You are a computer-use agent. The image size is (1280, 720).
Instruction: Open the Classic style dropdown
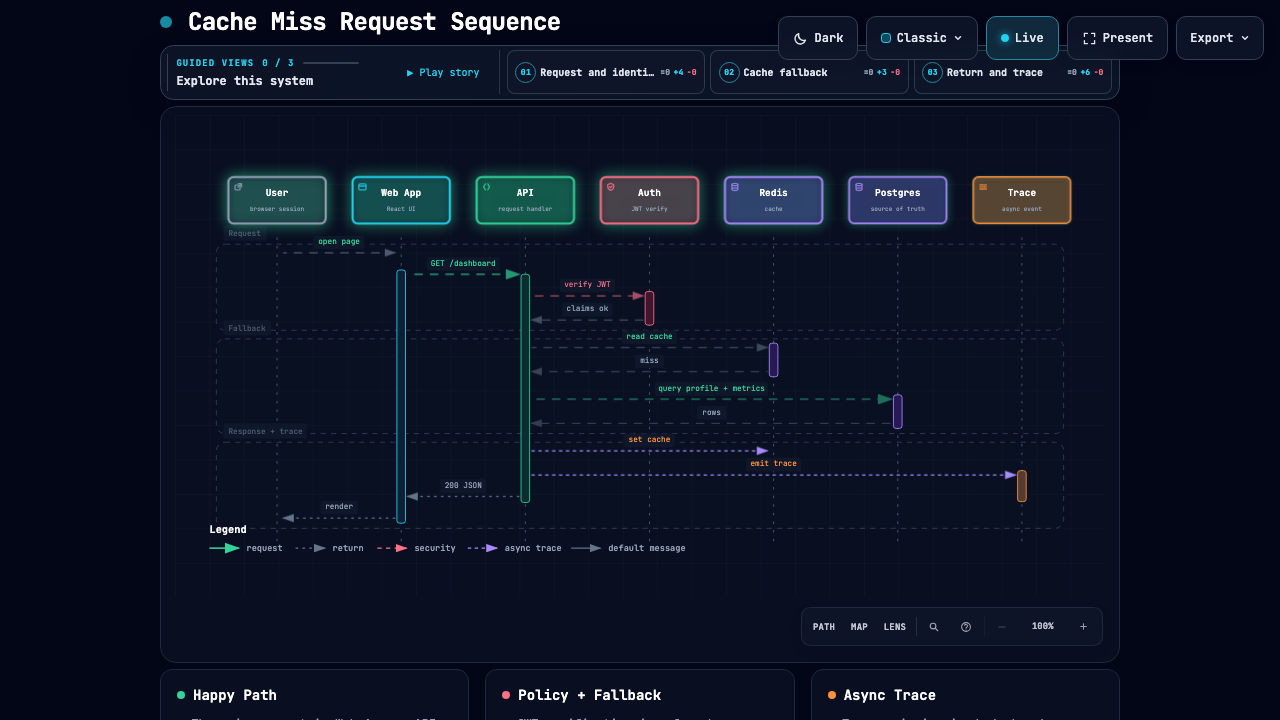pos(922,38)
